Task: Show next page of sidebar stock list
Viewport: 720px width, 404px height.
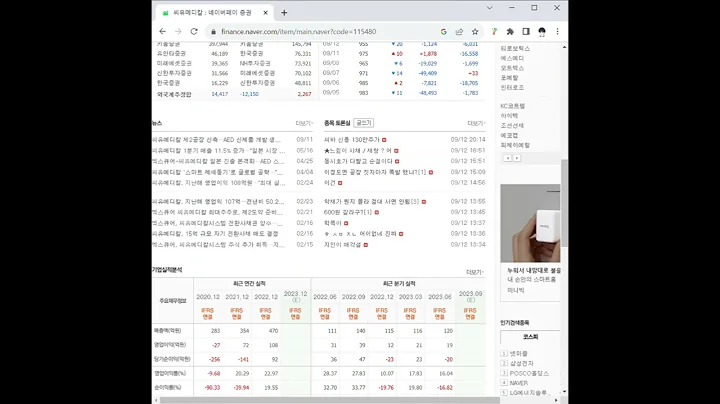Action: click(x=517, y=158)
